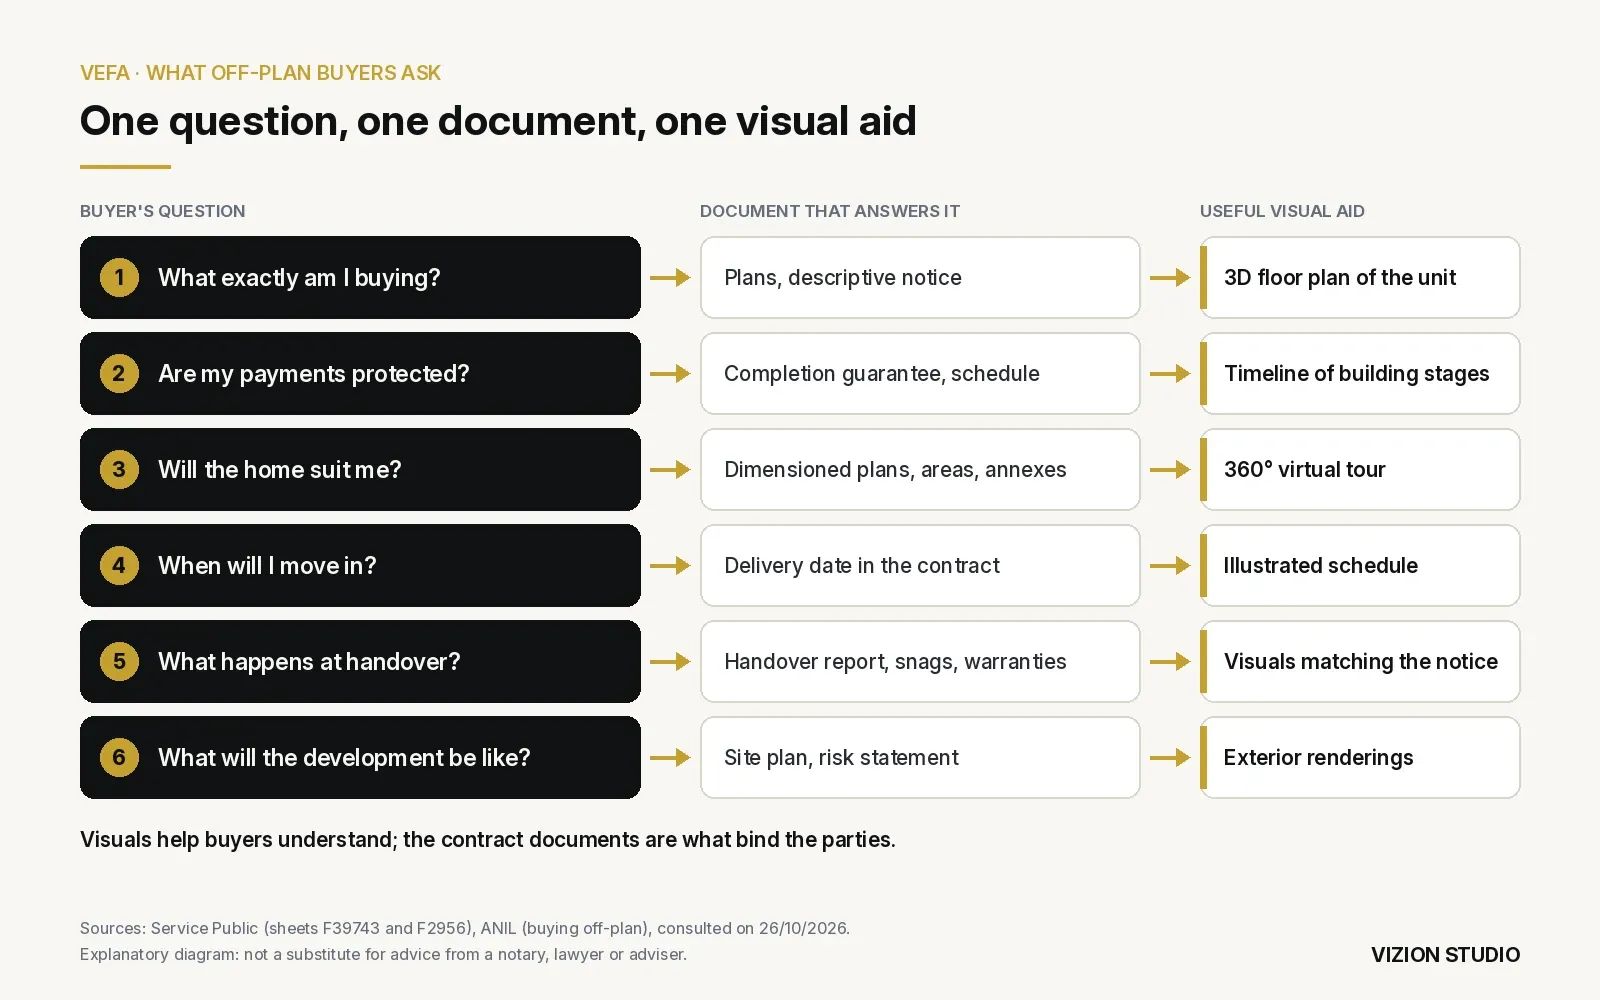
Task: Click the 'BUYER'S QUESTION' column header
Action: point(162,211)
